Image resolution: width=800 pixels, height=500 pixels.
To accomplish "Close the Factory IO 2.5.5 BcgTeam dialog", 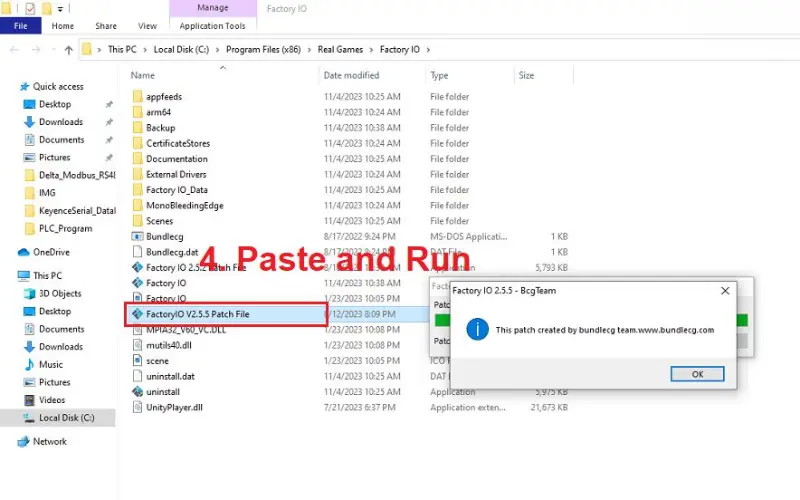I will [x=725, y=291].
